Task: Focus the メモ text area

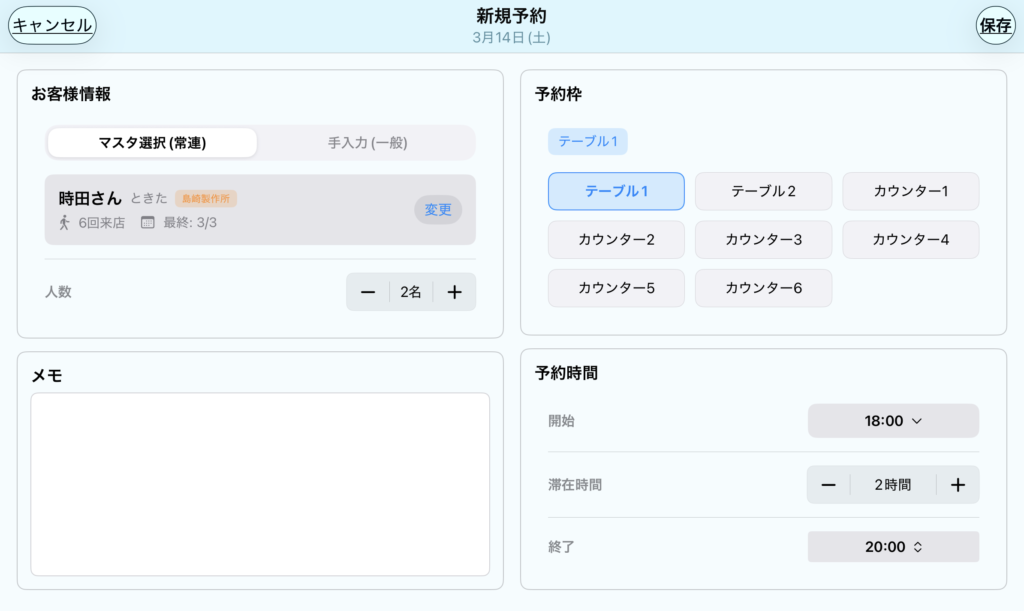Action: (x=260, y=484)
